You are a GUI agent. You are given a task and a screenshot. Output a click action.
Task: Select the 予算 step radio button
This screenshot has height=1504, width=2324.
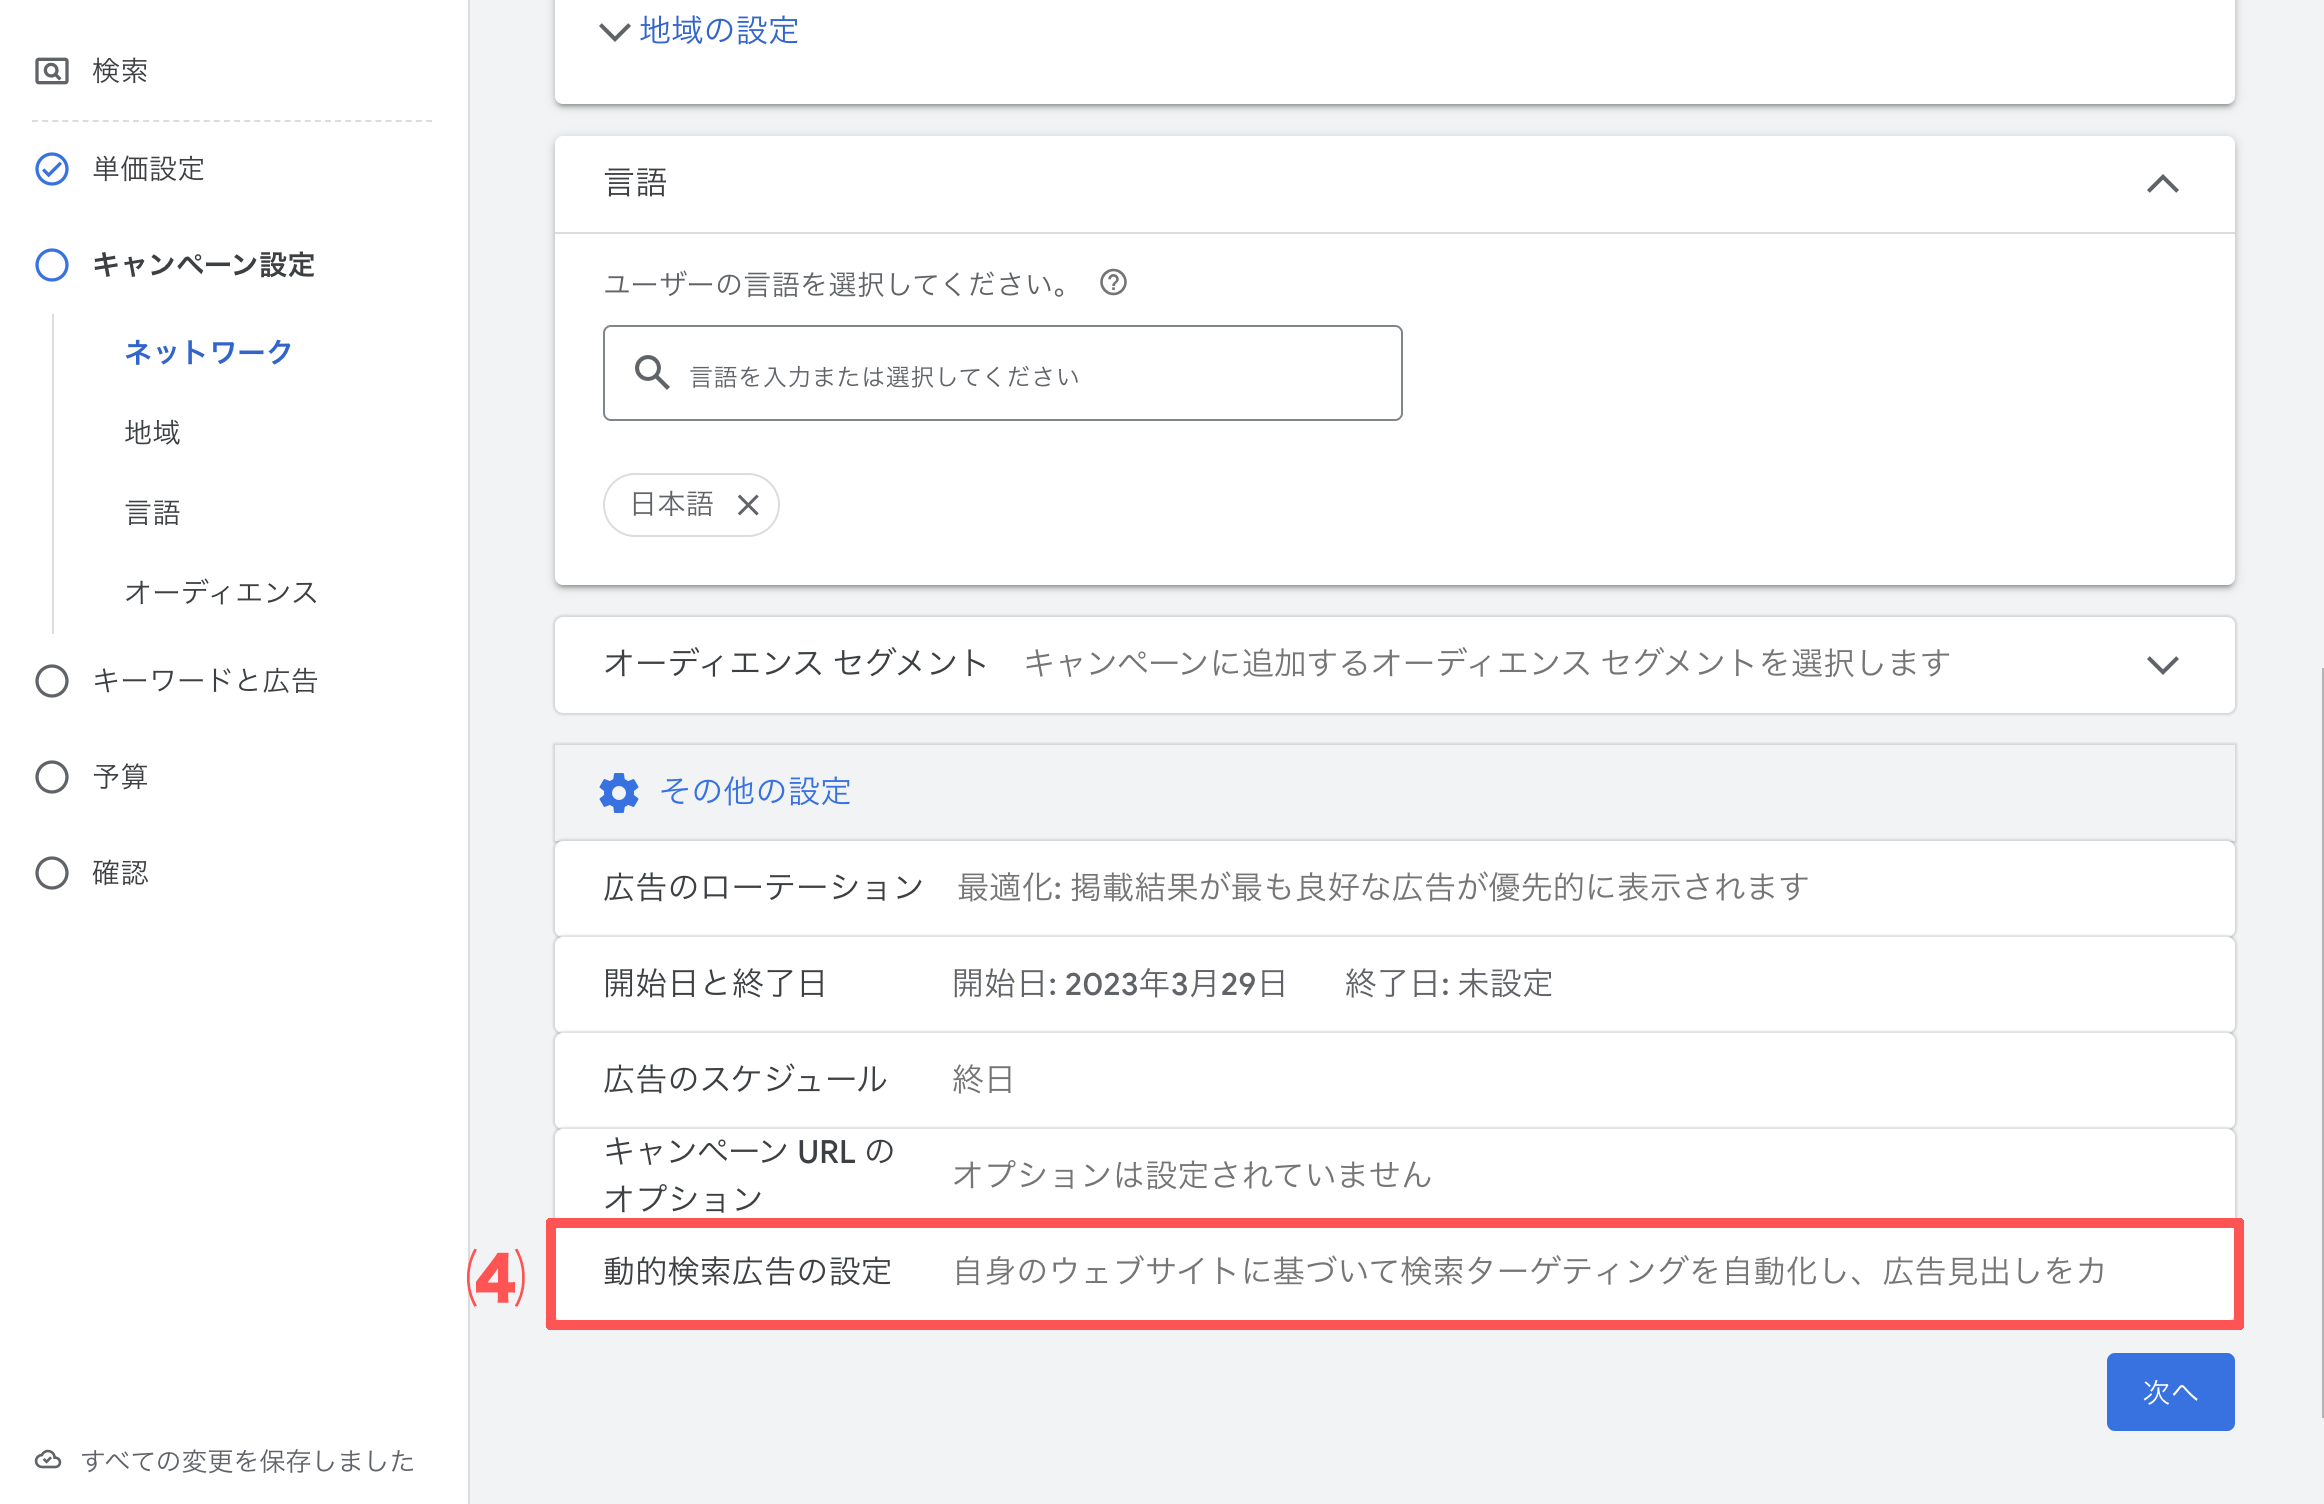click(x=51, y=775)
